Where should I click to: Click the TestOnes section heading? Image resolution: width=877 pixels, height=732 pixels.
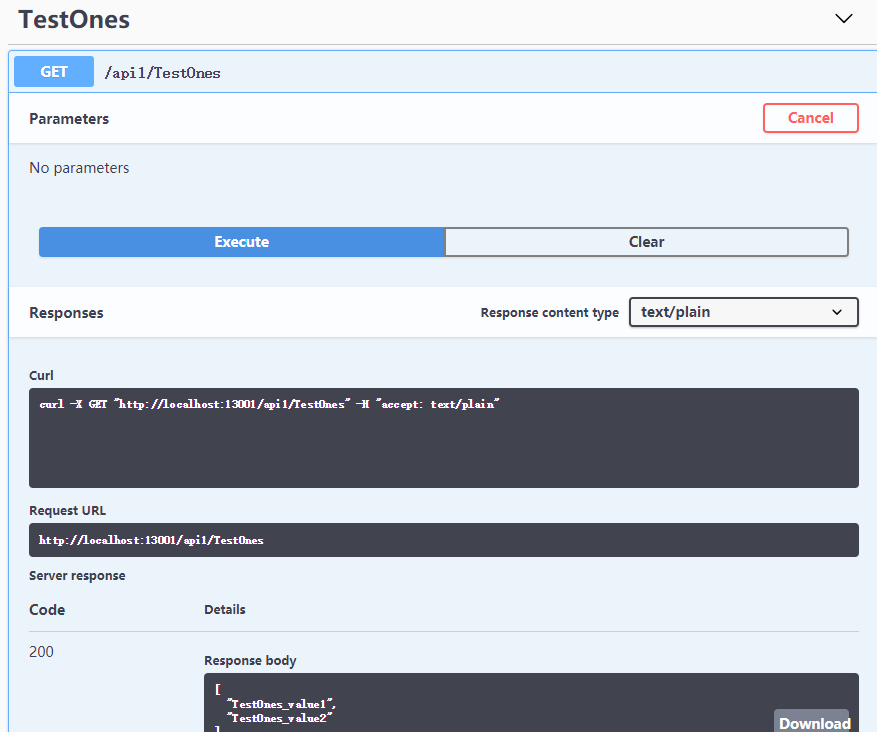74,20
